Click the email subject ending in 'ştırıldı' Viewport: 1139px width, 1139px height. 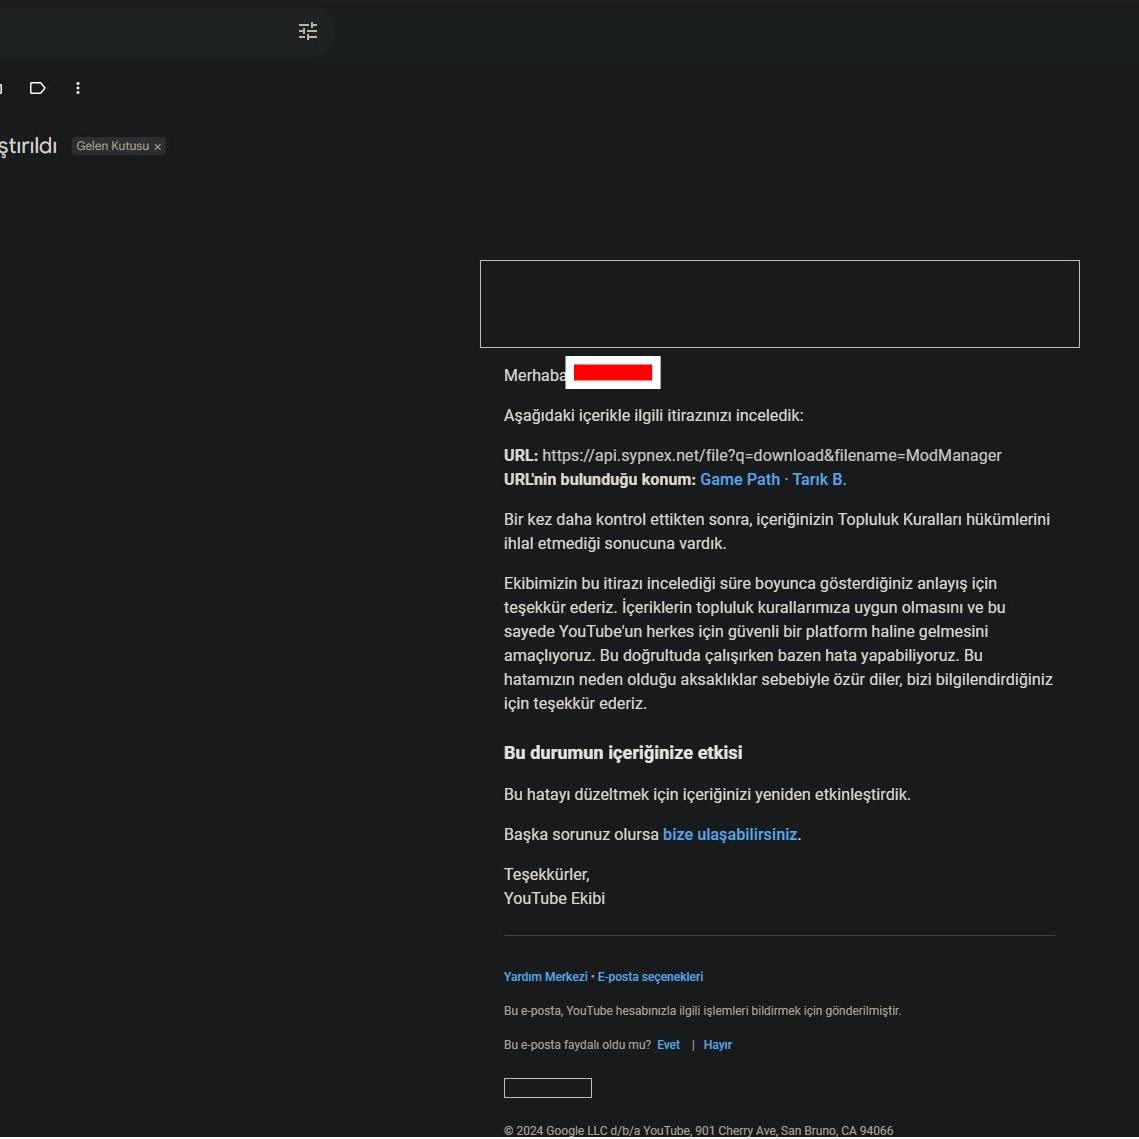tap(28, 146)
